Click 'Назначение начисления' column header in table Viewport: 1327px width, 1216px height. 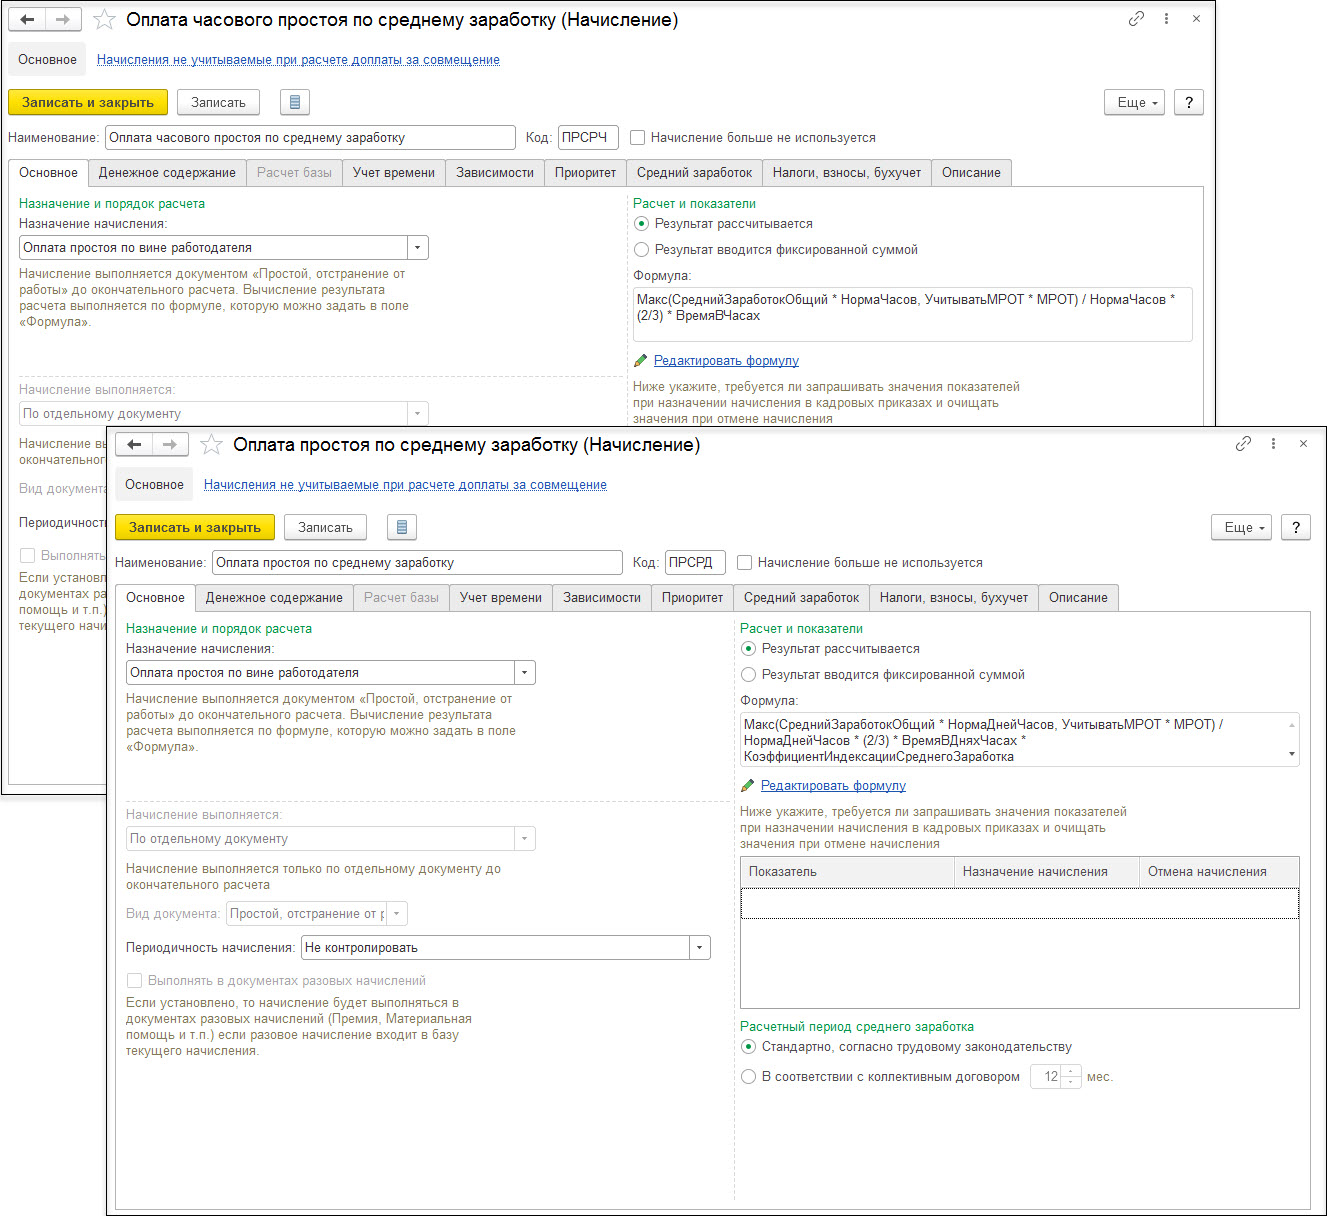coord(1047,872)
